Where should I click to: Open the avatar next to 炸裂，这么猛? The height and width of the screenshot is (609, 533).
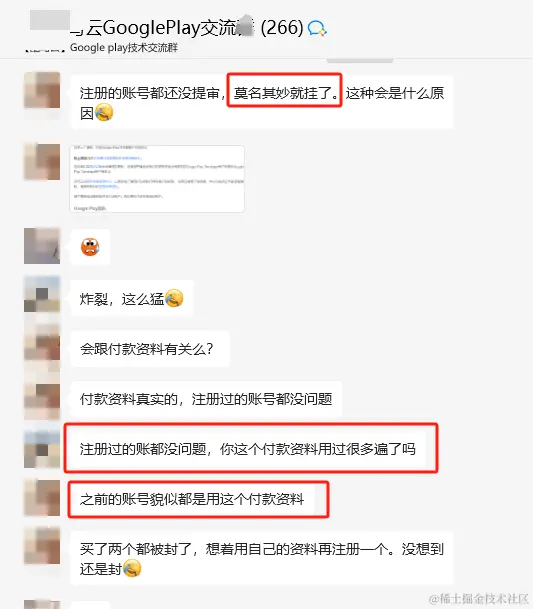pos(42,294)
